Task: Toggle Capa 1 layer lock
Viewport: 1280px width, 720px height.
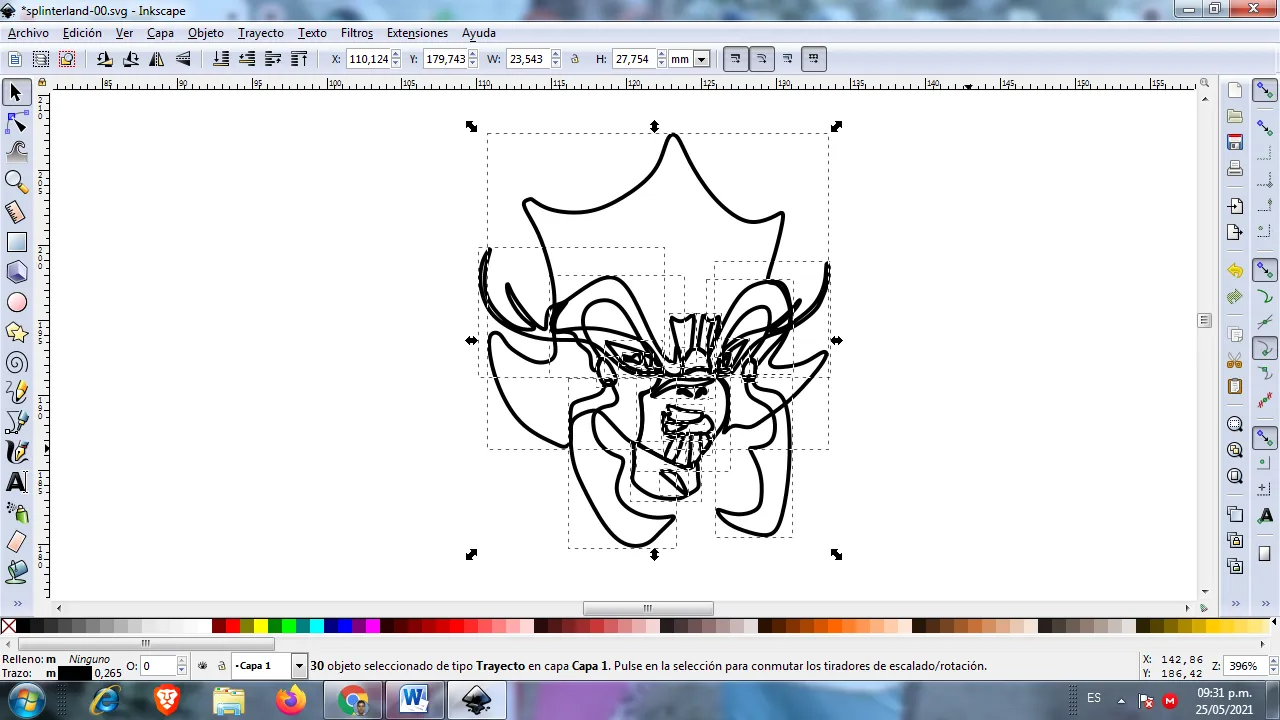Action: pyautogui.click(x=222, y=666)
